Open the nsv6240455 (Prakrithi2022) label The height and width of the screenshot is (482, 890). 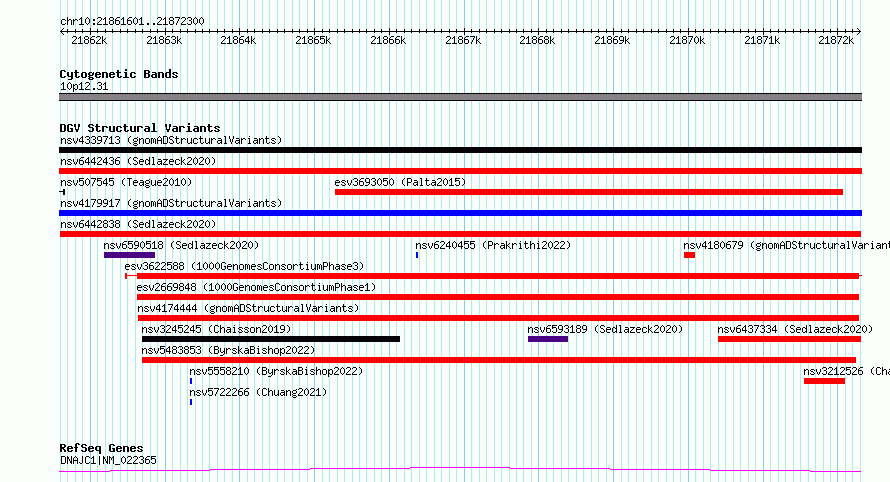pyautogui.click(x=493, y=245)
